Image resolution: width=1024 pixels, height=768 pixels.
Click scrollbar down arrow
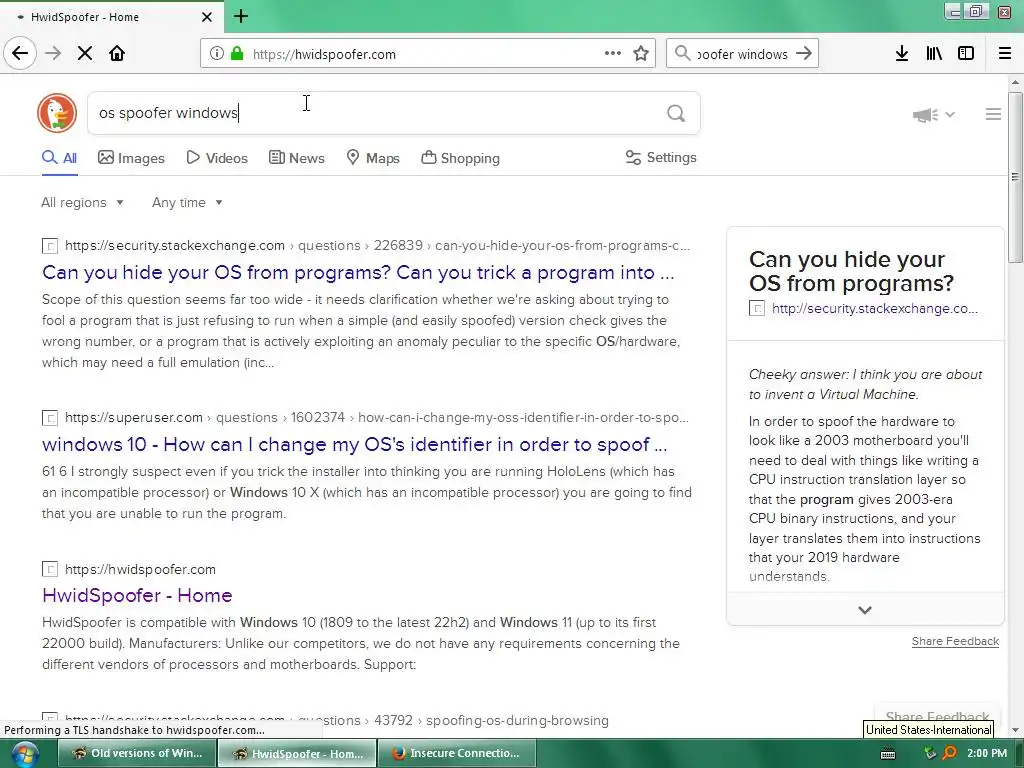(1015, 730)
